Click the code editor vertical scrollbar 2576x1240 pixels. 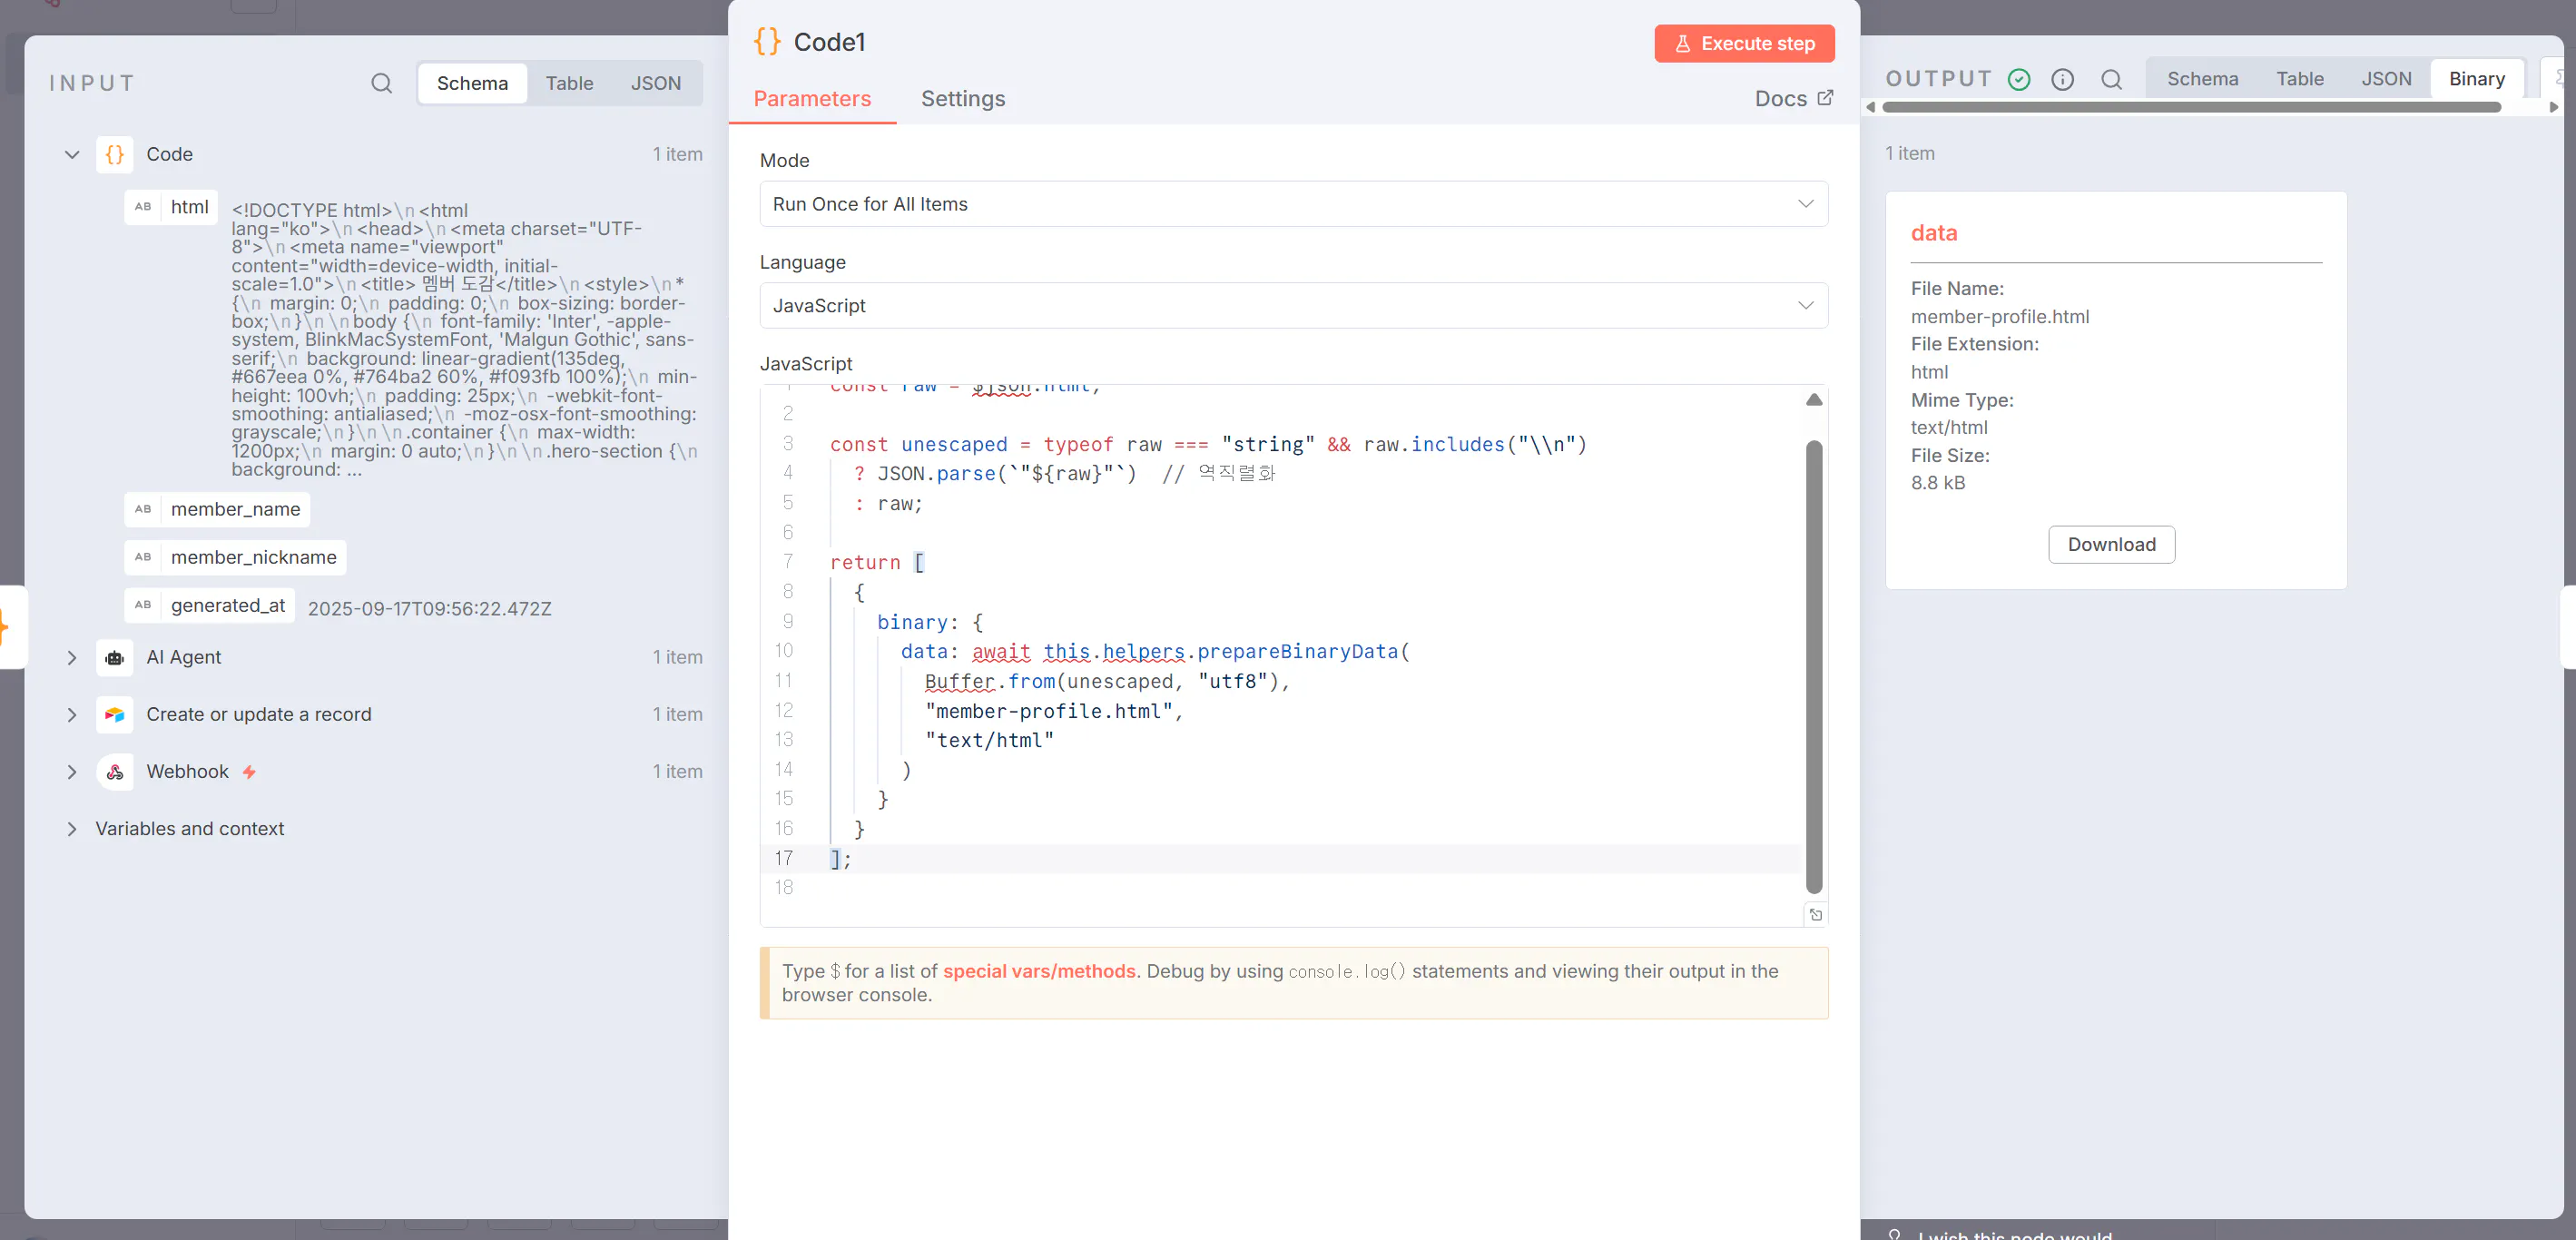(1814, 665)
